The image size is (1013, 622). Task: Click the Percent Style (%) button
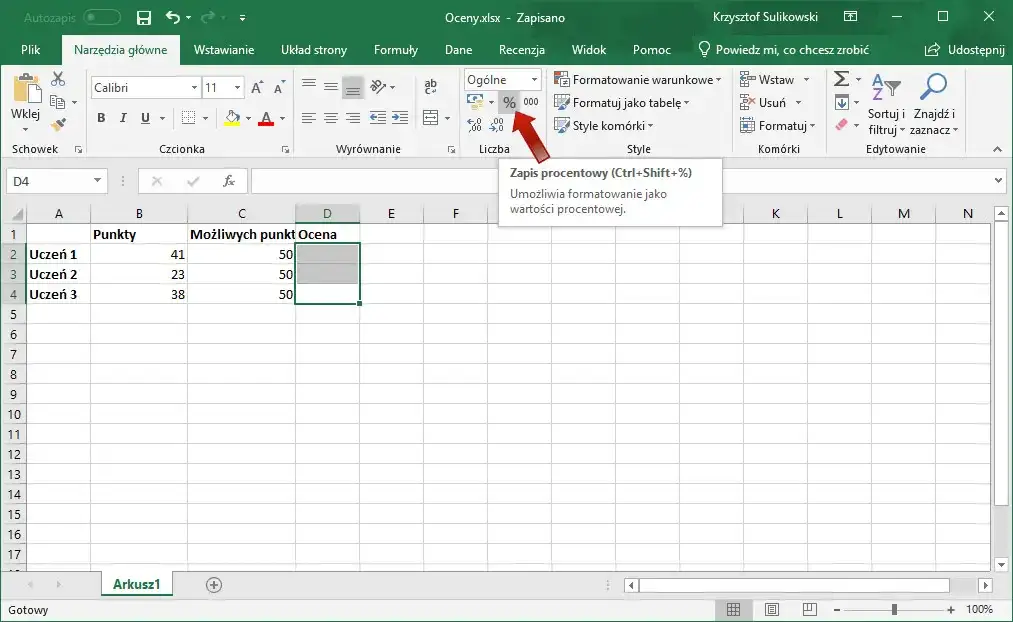[509, 102]
